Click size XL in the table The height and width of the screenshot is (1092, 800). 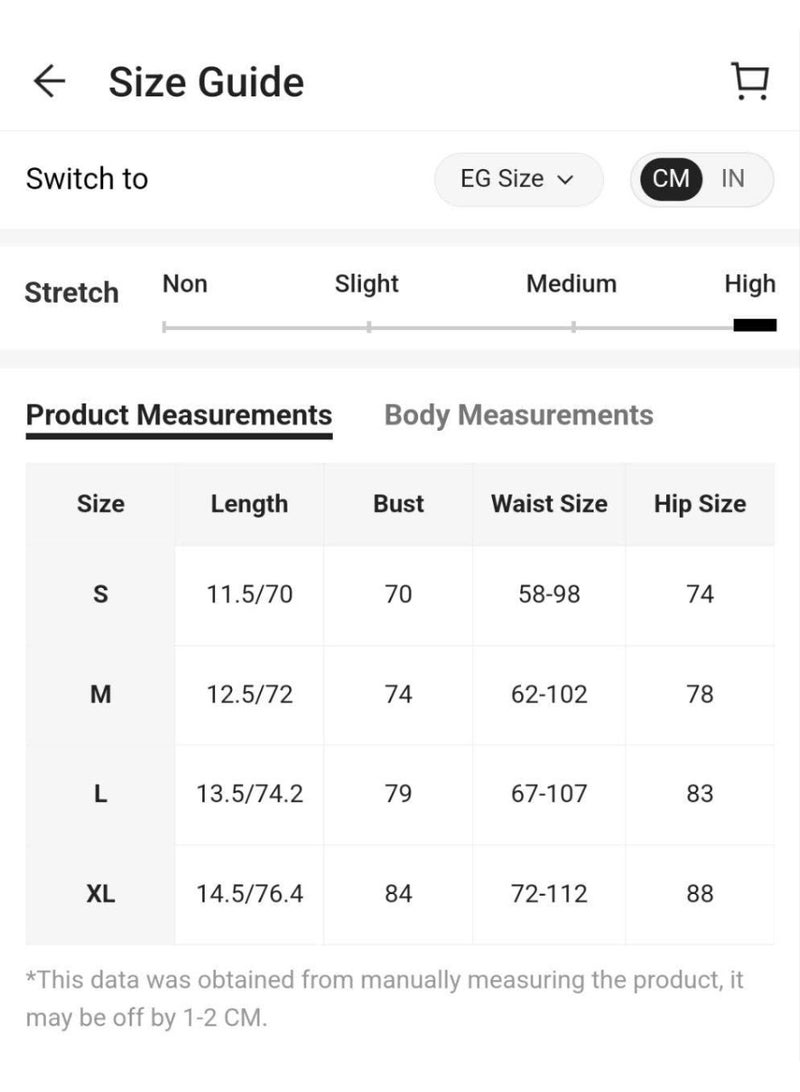tap(100, 894)
